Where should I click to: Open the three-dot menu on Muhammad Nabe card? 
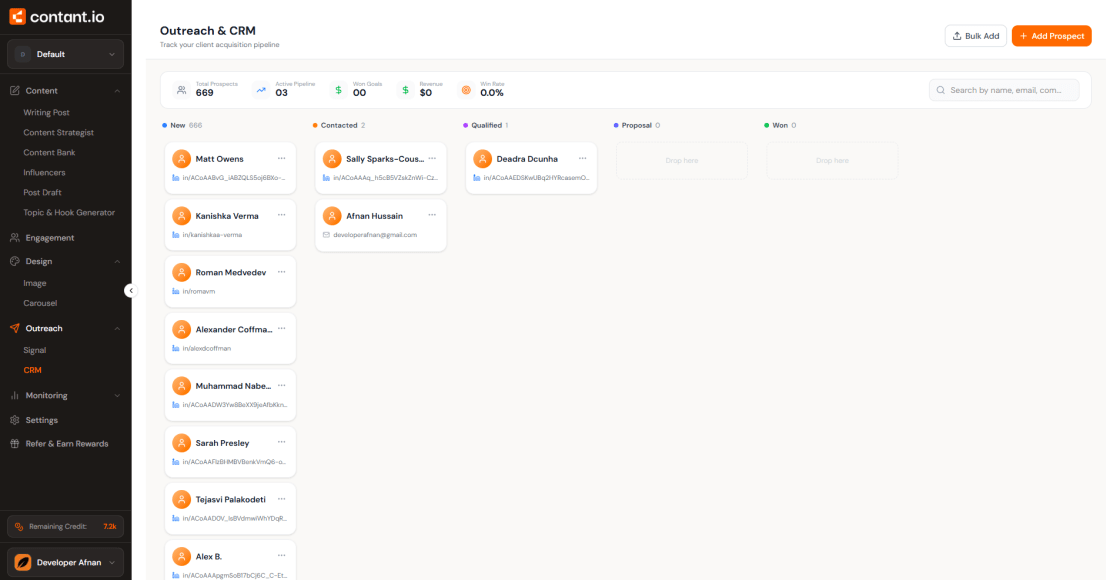point(281,386)
